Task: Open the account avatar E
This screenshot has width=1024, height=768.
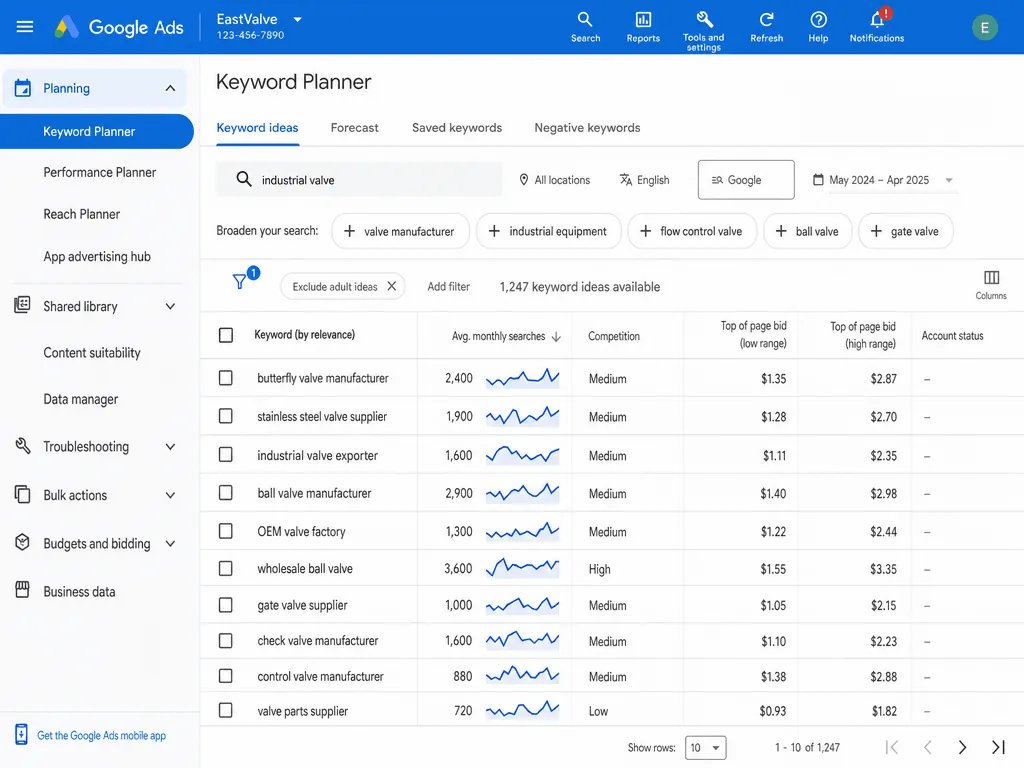Action: click(x=984, y=27)
